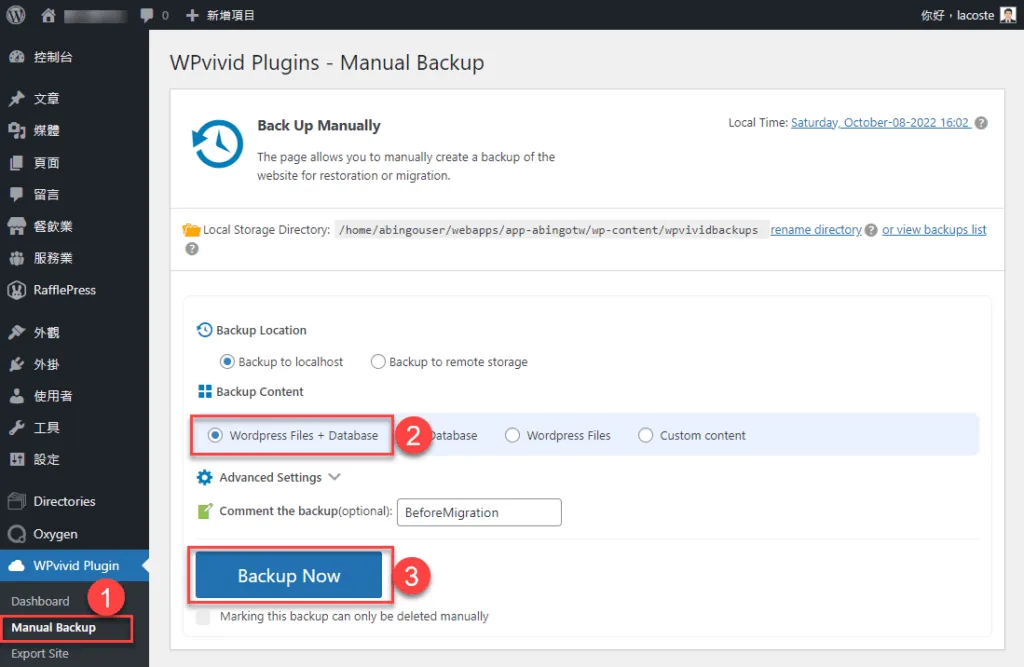Click the Backup Now button

click(x=289, y=575)
